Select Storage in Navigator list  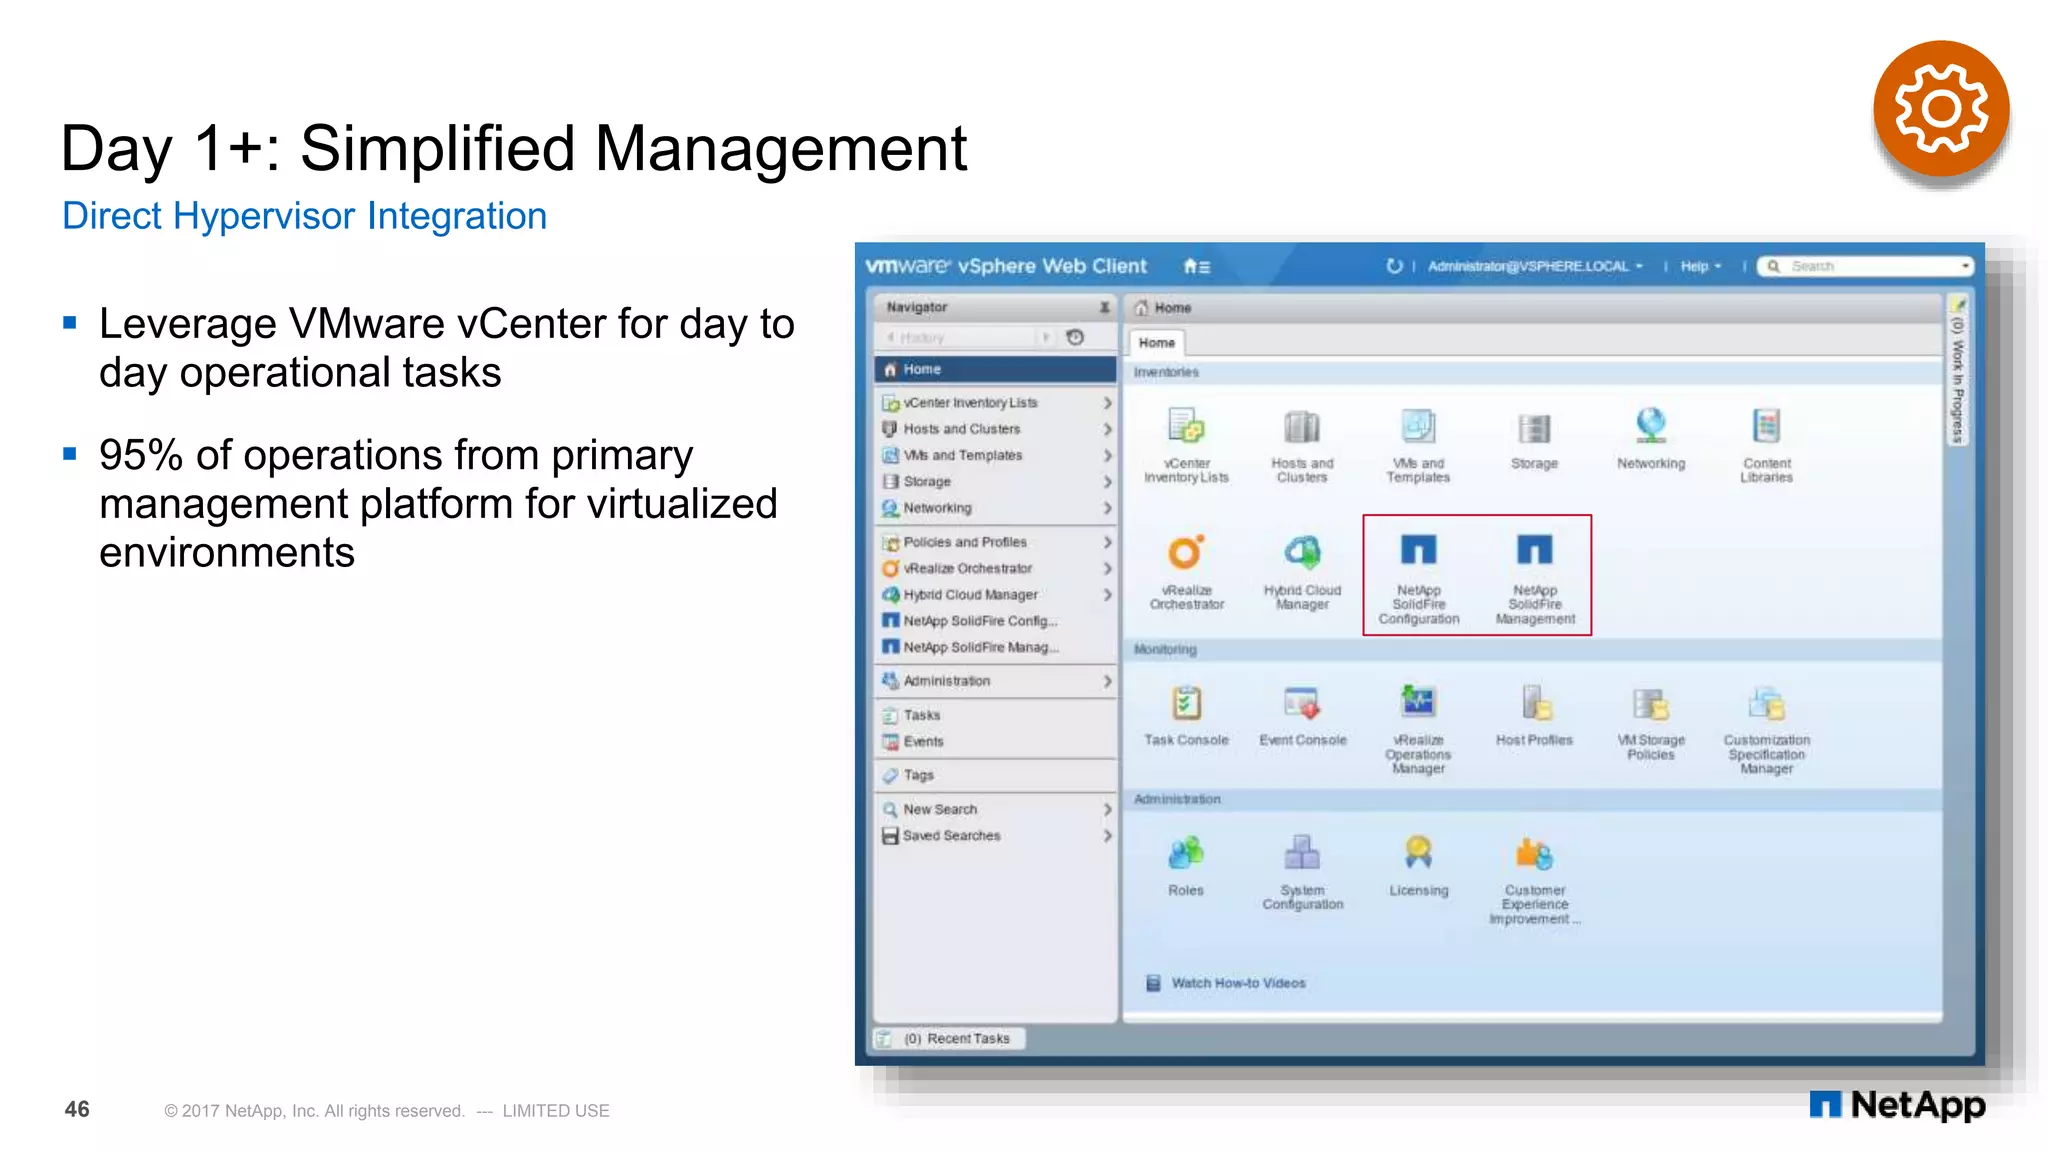995,481
